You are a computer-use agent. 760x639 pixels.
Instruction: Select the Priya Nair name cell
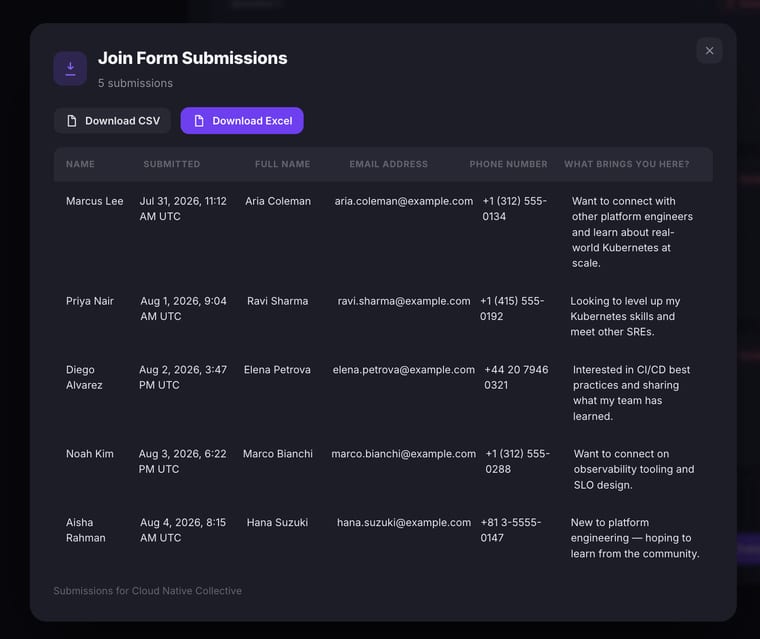click(90, 301)
